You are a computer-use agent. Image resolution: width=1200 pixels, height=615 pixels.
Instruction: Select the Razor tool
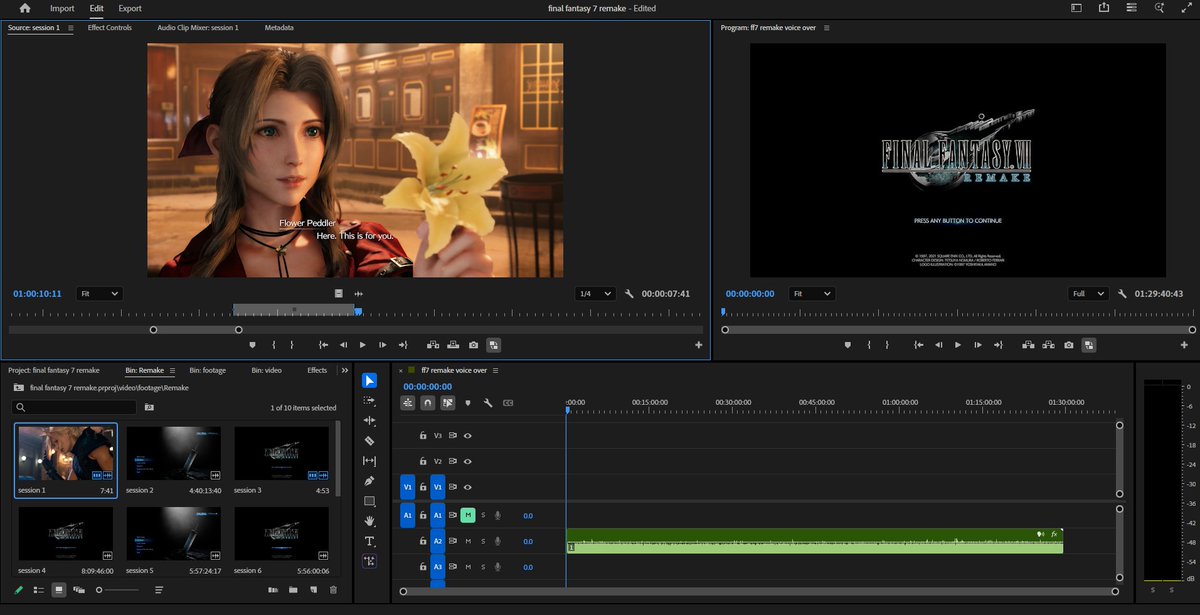click(369, 440)
